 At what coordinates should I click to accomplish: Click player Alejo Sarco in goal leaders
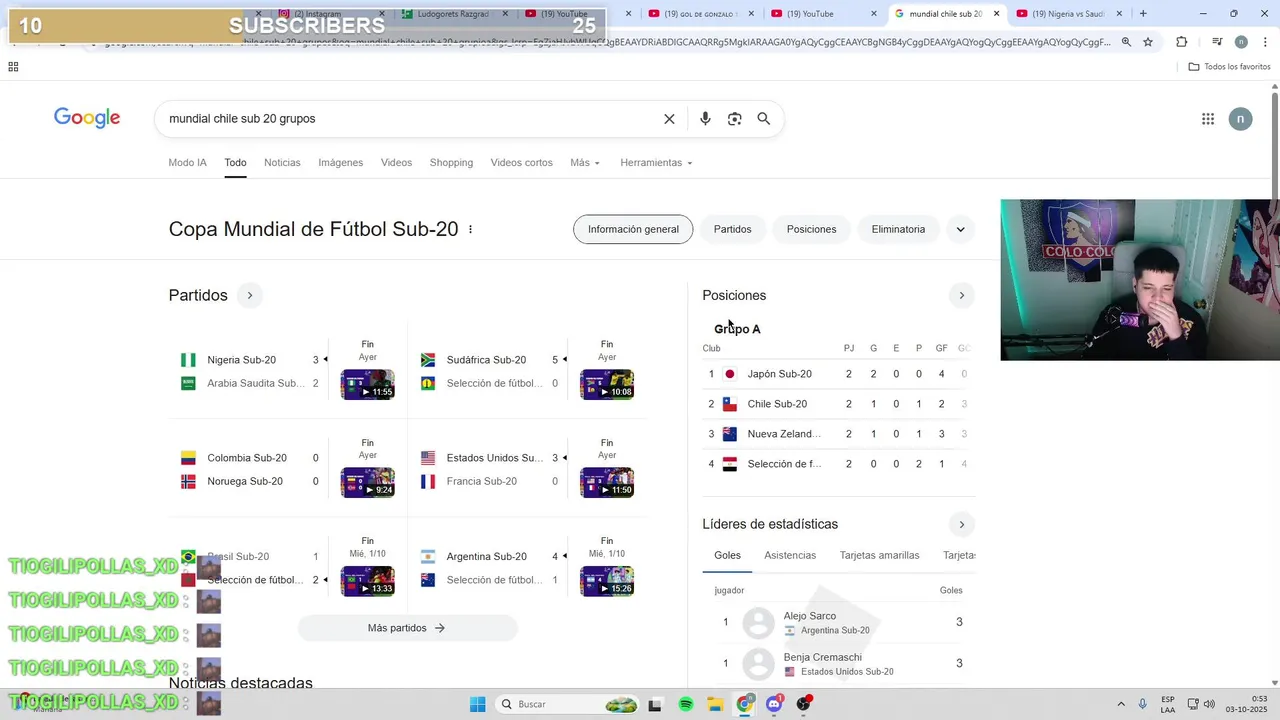point(838,622)
